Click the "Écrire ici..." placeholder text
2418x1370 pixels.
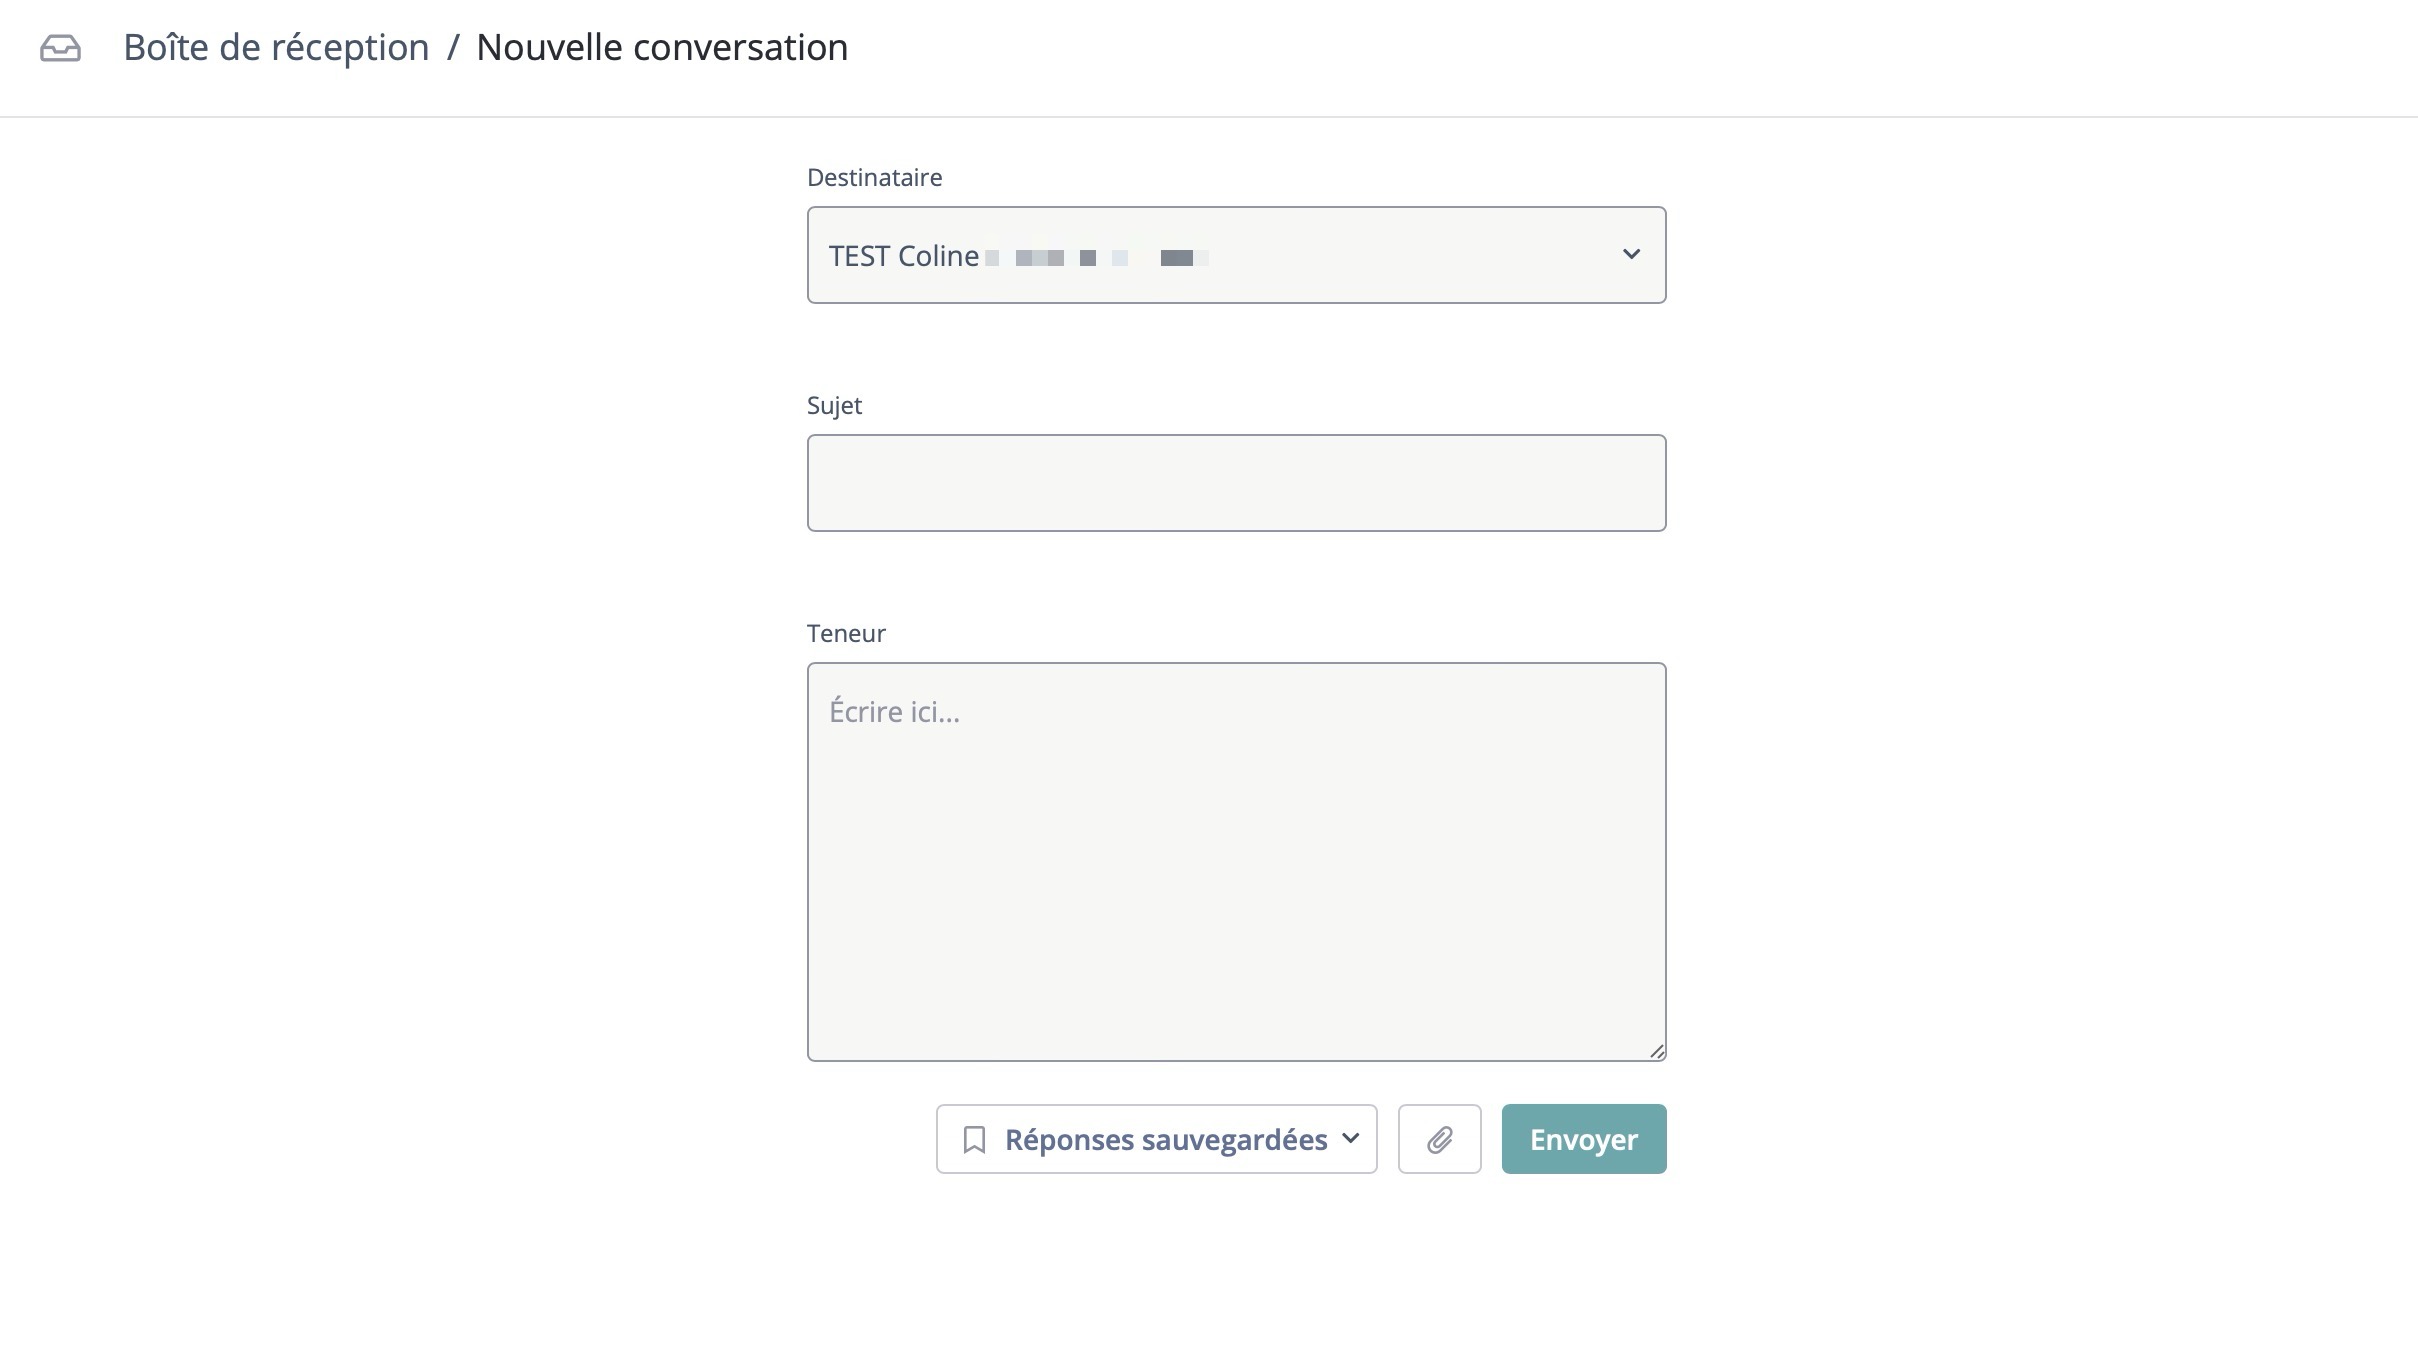click(894, 712)
